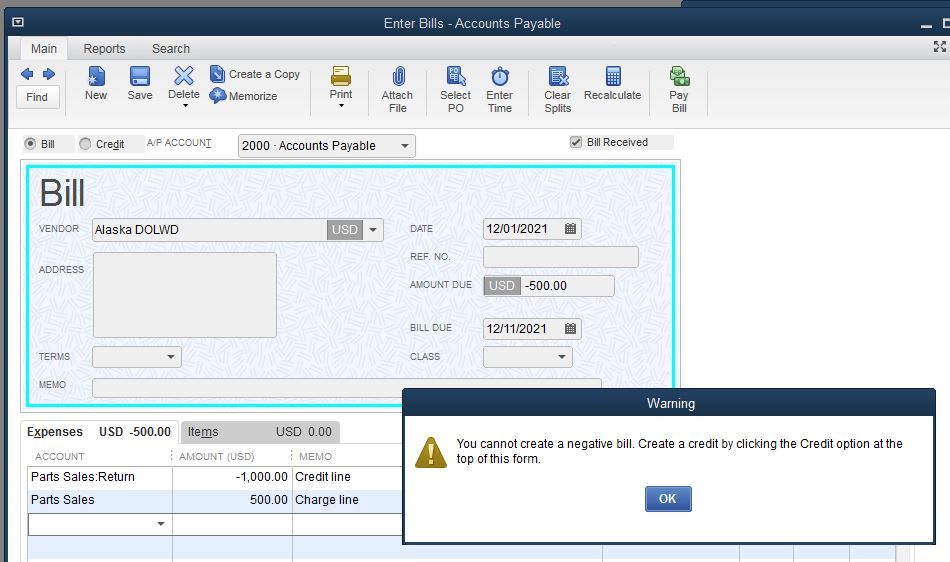This screenshot has height=562, width=950.
Task: Click Clear Splits icon
Action: coord(558,77)
